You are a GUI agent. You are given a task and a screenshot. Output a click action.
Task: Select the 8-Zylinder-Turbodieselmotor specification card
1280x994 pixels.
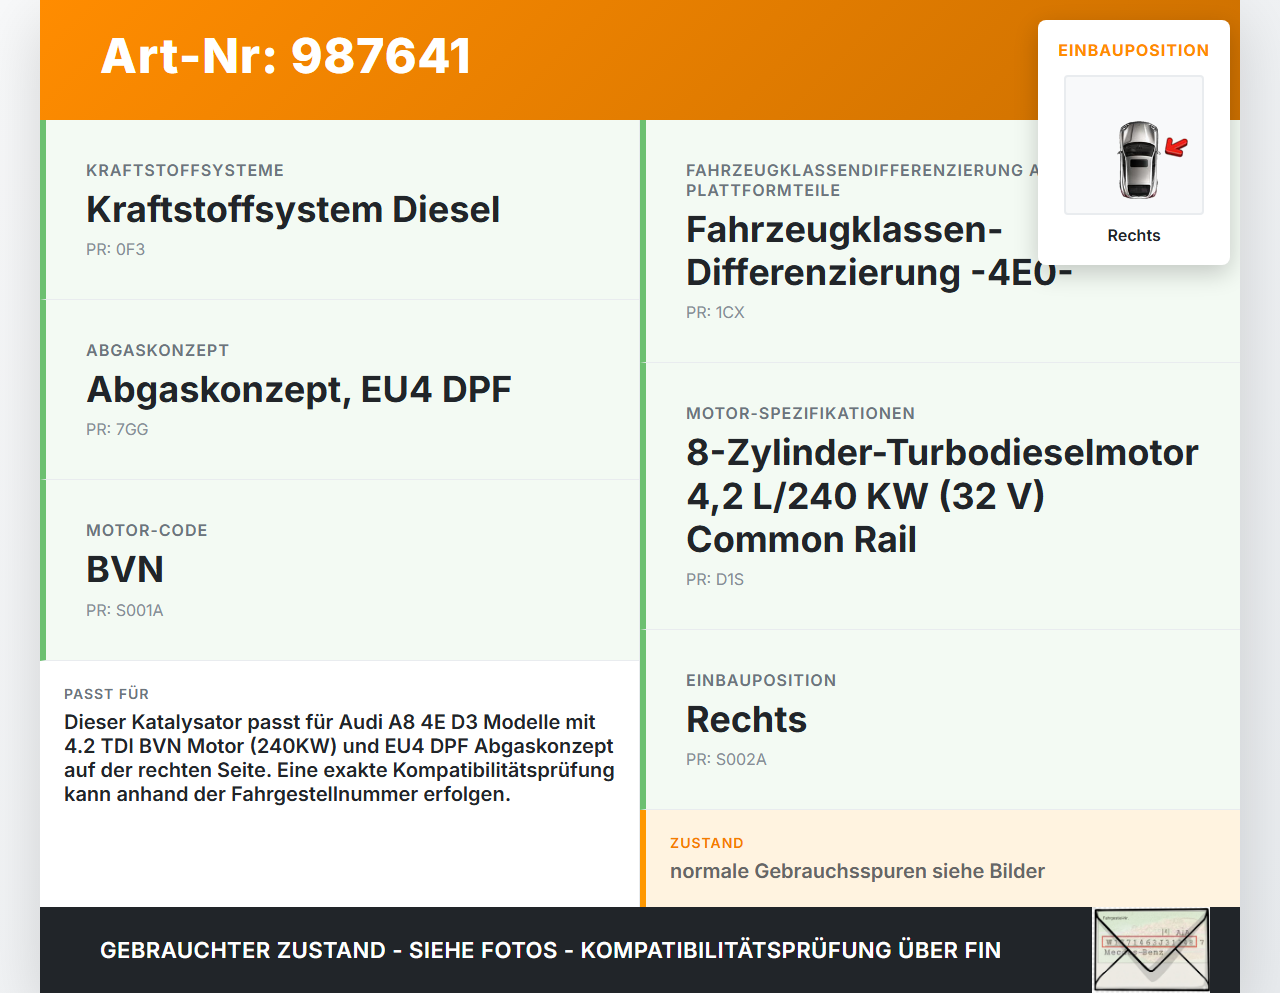941,495
